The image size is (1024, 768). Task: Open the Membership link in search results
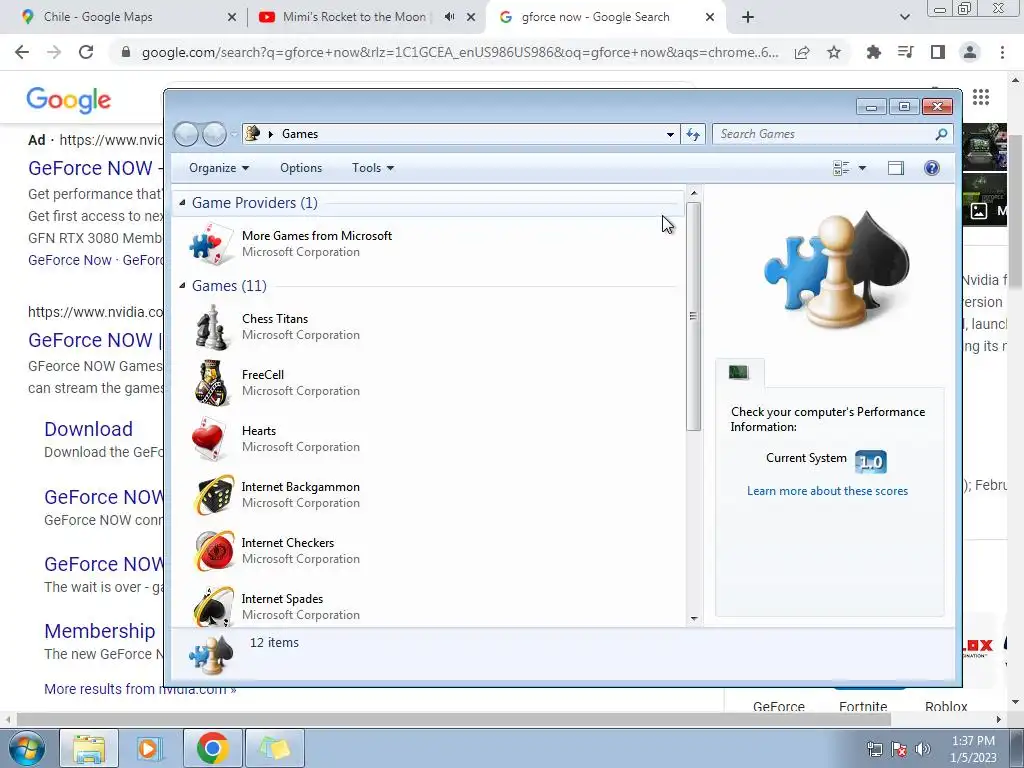pos(99,631)
